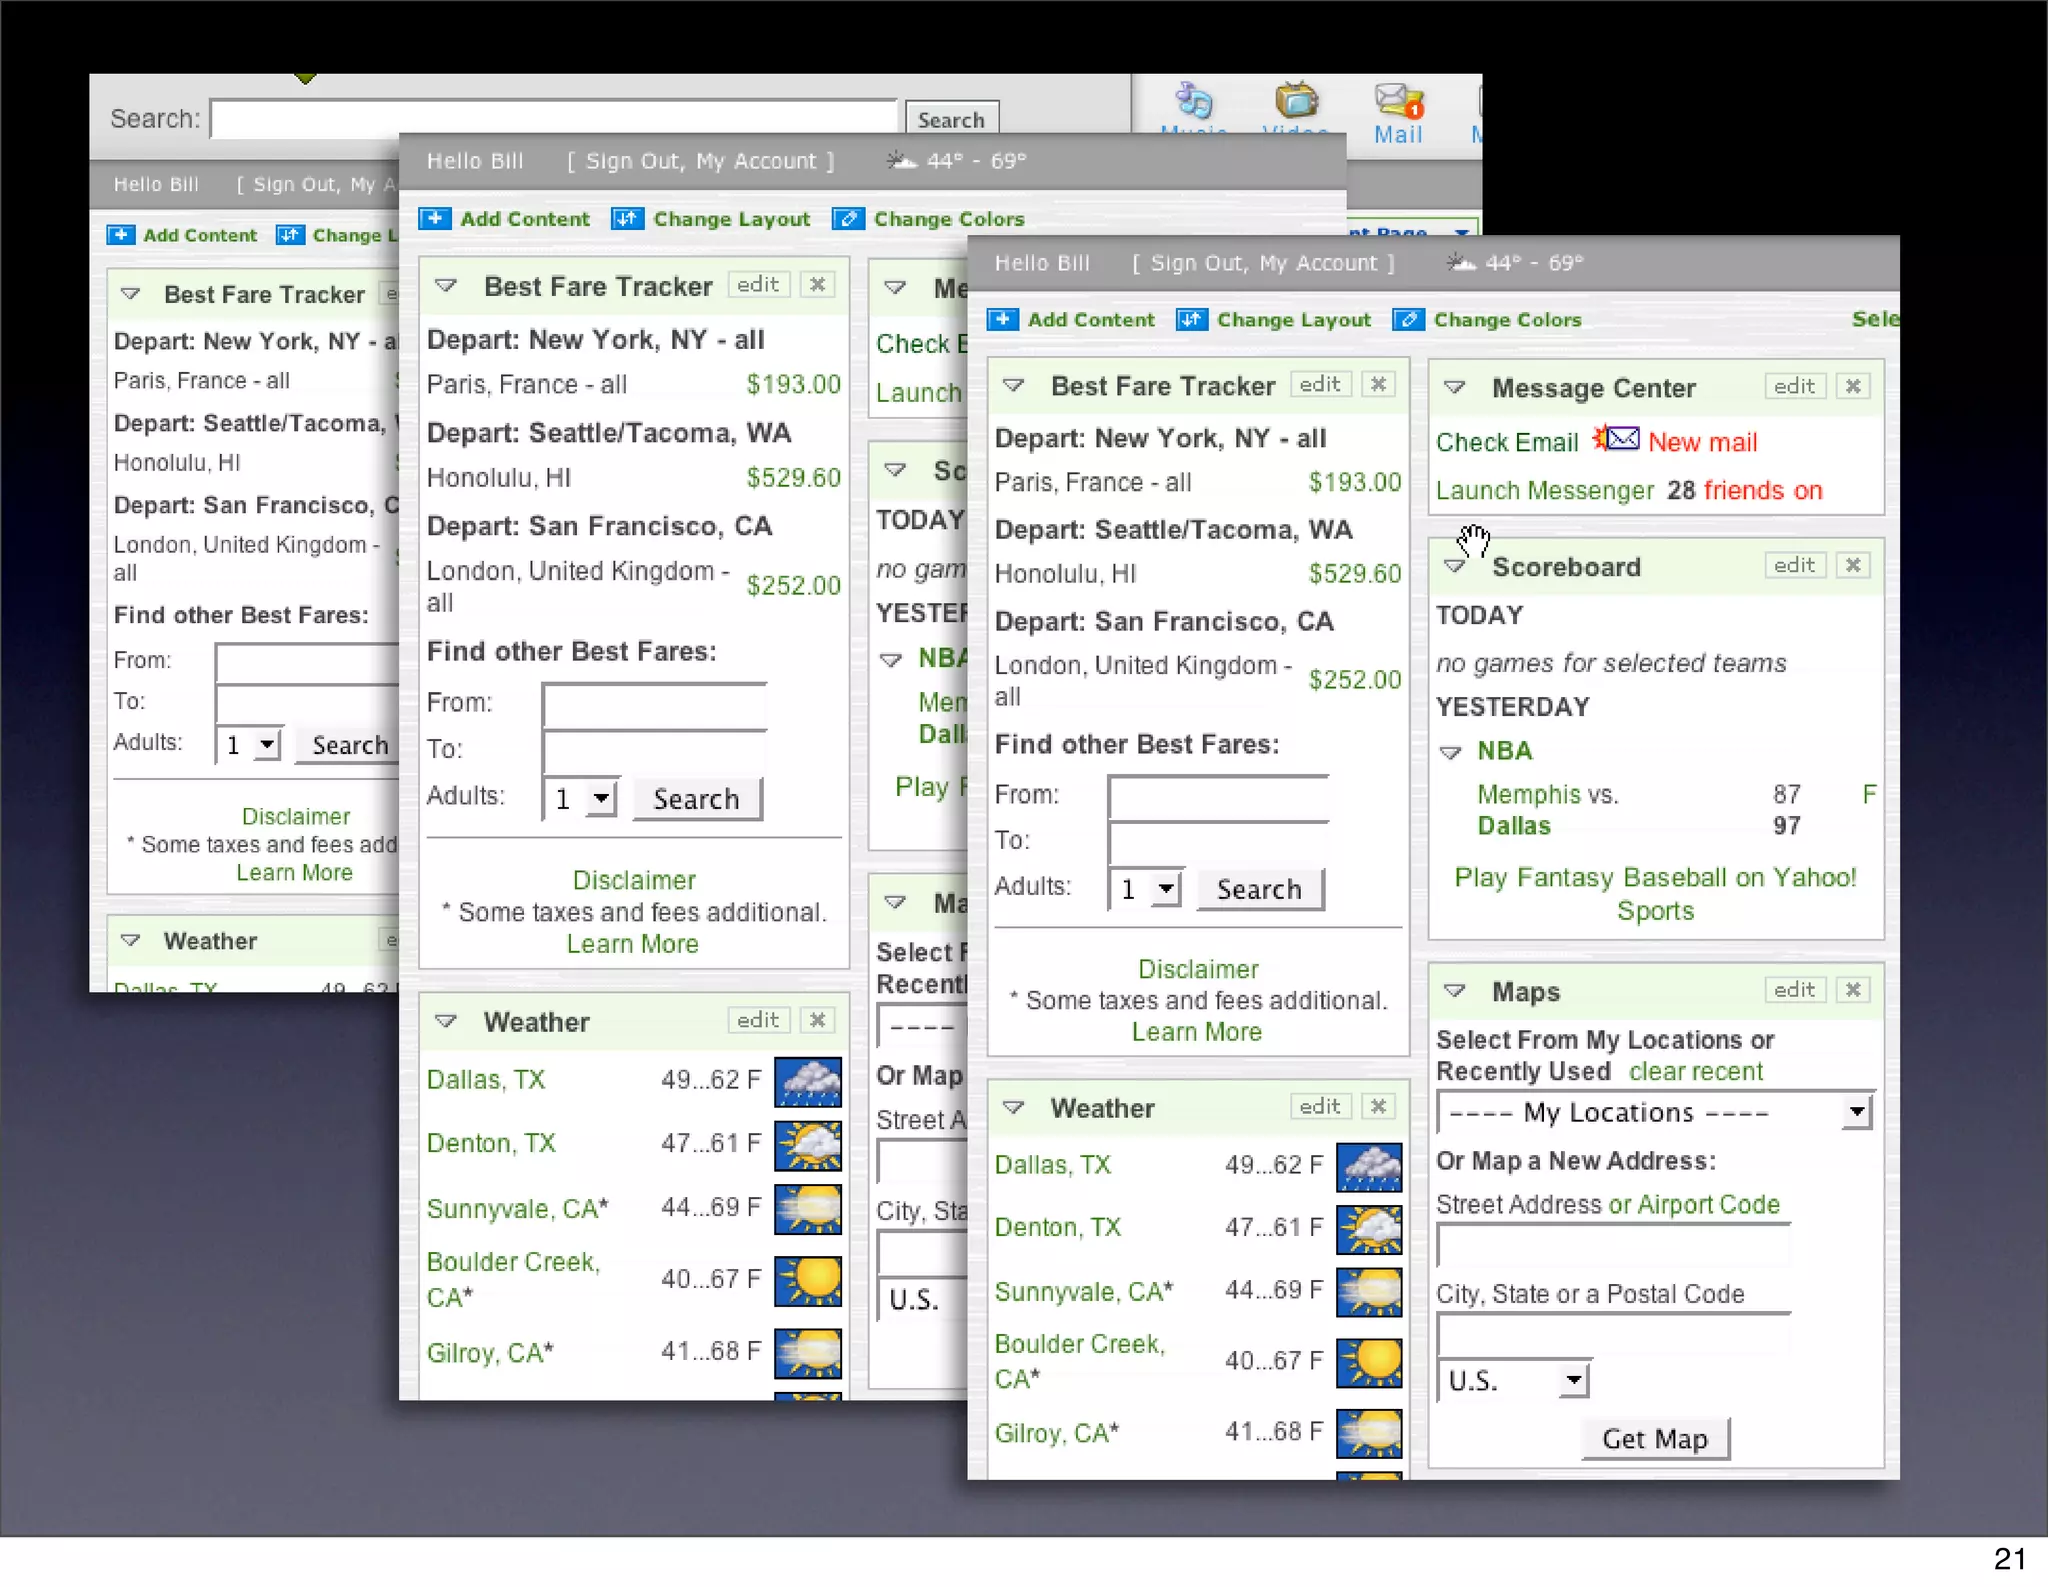
Task: Collapse the Message Center module
Action: tap(1455, 388)
